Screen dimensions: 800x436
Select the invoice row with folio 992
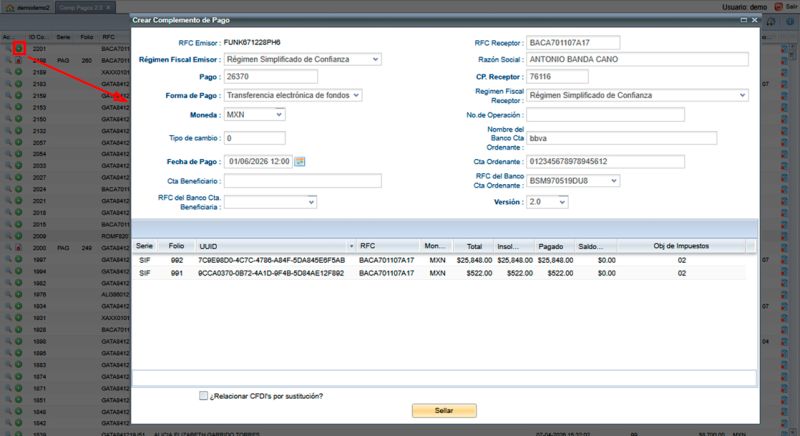pos(439,260)
